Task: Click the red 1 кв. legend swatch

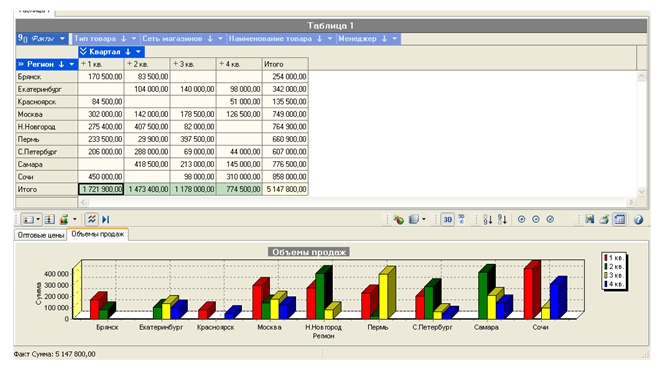Action: coord(606,258)
